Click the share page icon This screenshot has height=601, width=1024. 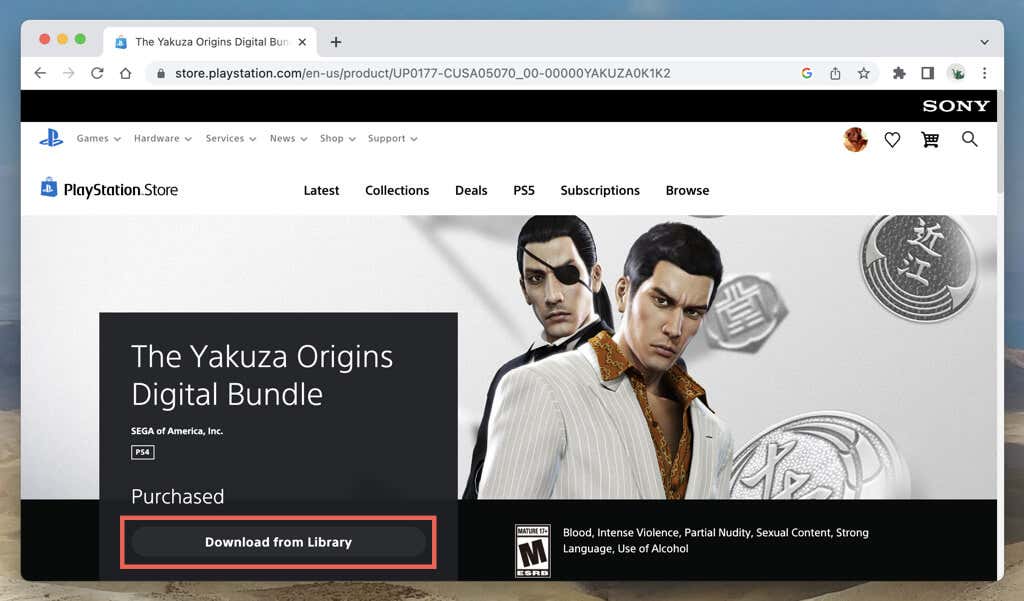click(x=835, y=73)
